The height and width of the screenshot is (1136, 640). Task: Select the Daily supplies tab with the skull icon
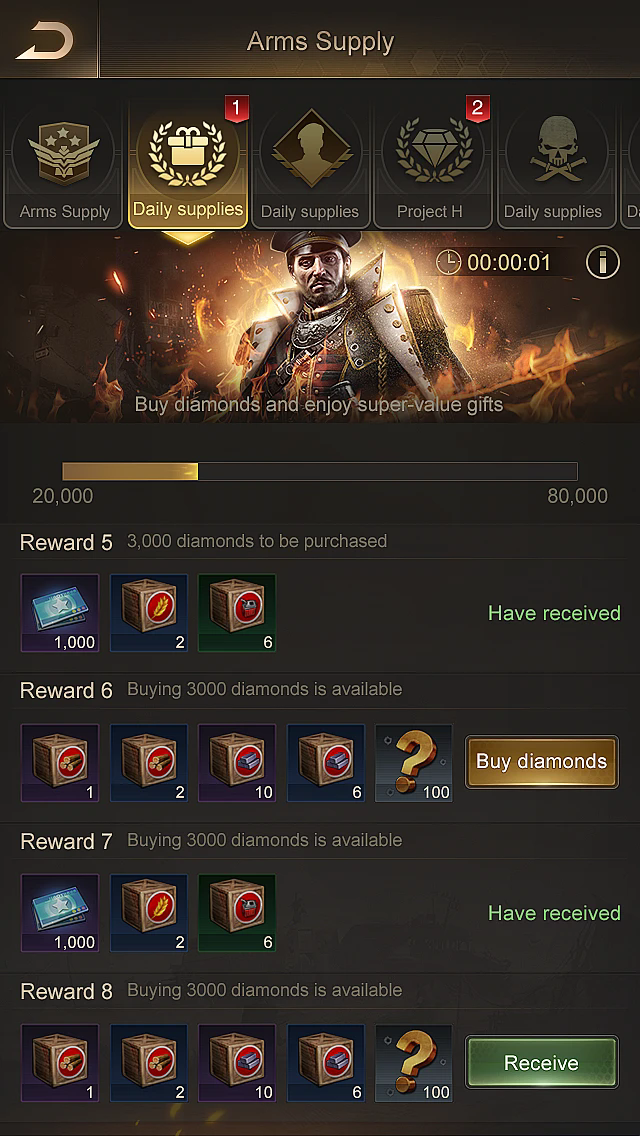tap(552, 167)
